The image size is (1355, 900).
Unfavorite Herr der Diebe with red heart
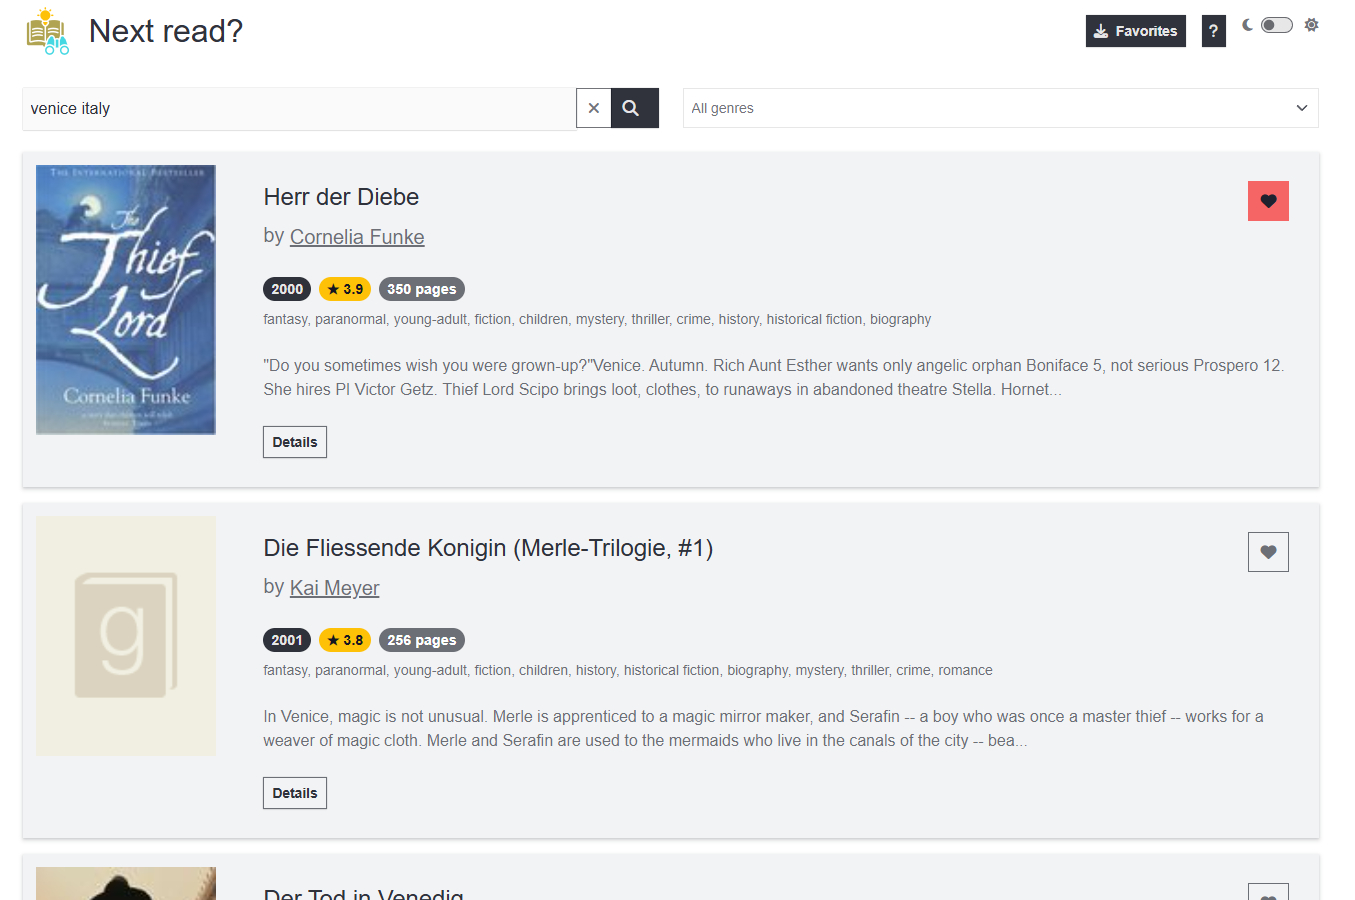click(1268, 201)
